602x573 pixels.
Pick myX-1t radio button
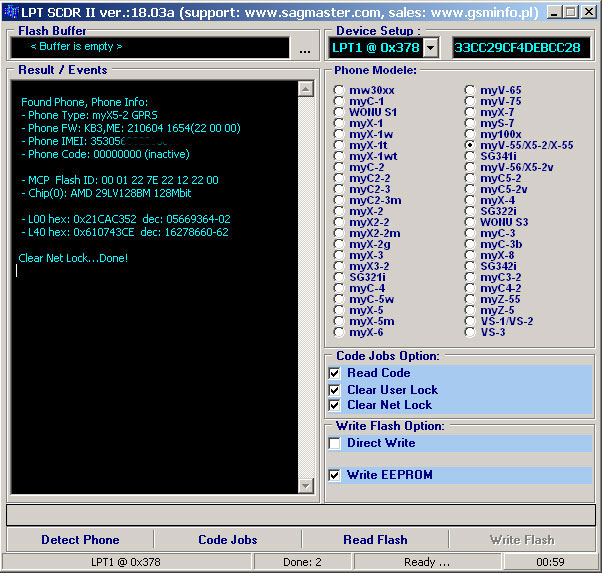coord(339,145)
